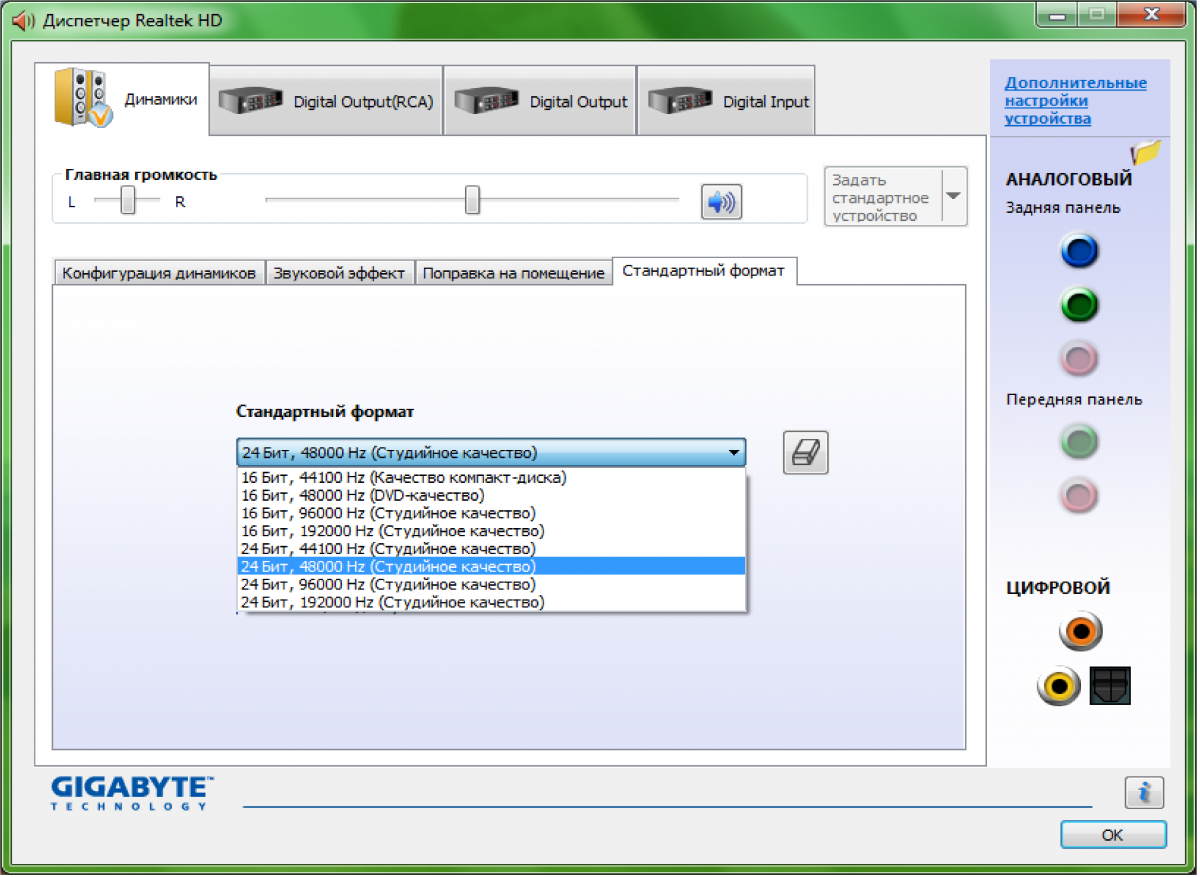Viewport: 1200px width, 877px height.
Task: Click Задать стандартное устройство button
Action: click(883, 196)
